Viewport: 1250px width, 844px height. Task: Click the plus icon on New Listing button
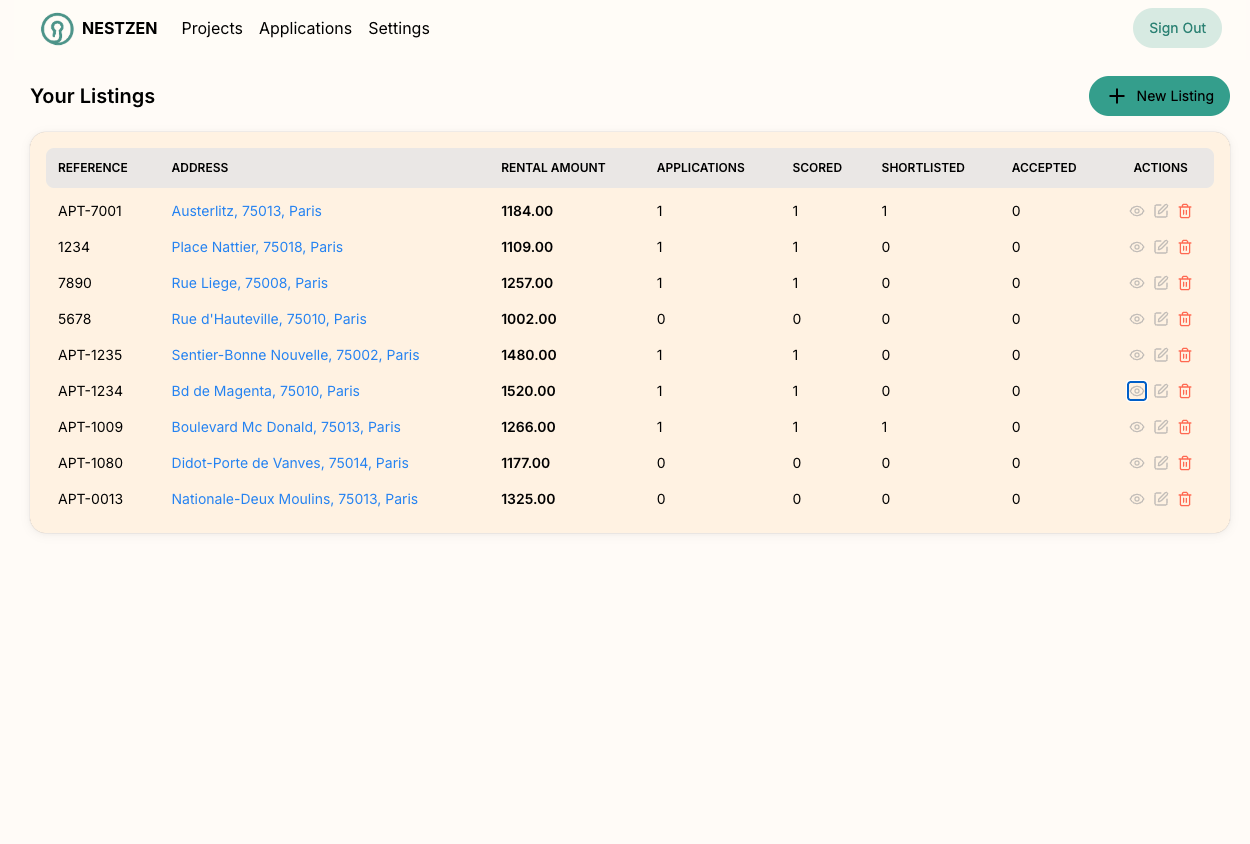point(1117,96)
